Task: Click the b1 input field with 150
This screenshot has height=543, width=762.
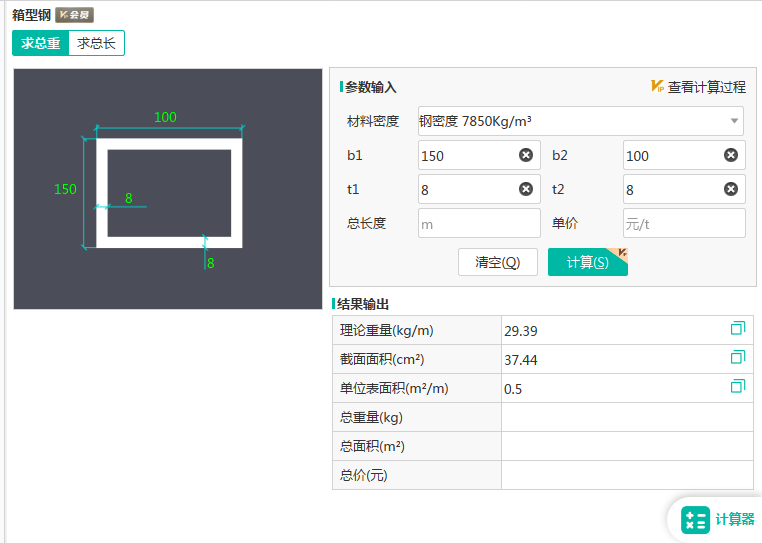Action: pyautogui.click(x=479, y=155)
